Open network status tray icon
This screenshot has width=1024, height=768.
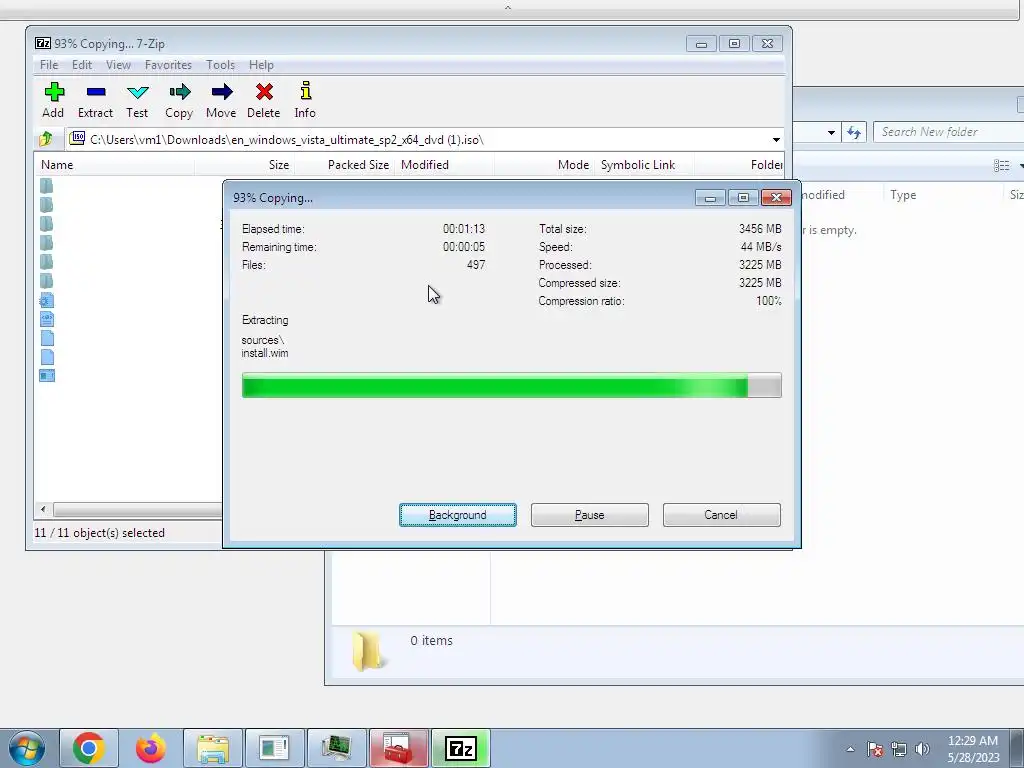[x=899, y=749]
